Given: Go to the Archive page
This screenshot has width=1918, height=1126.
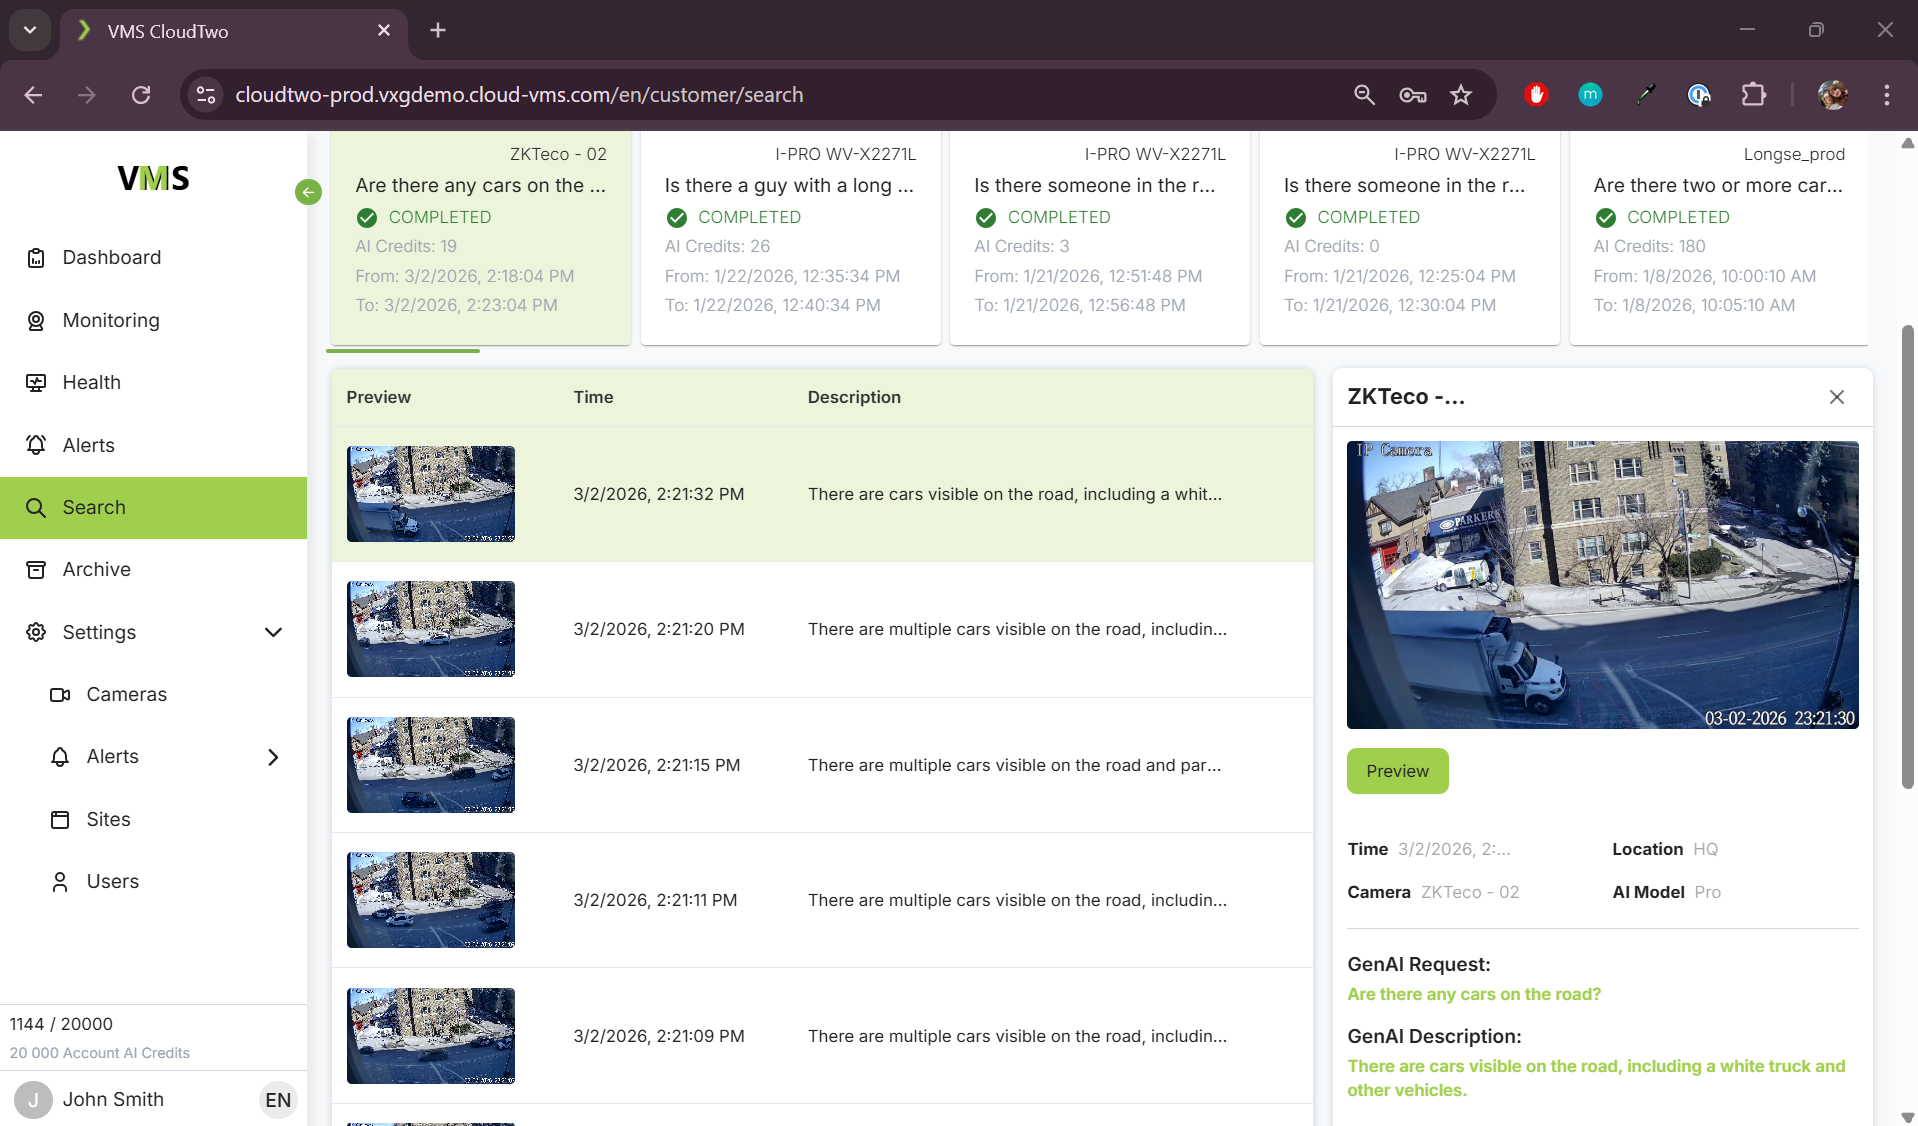Looking at the screenshot, I should click(96, 570).
